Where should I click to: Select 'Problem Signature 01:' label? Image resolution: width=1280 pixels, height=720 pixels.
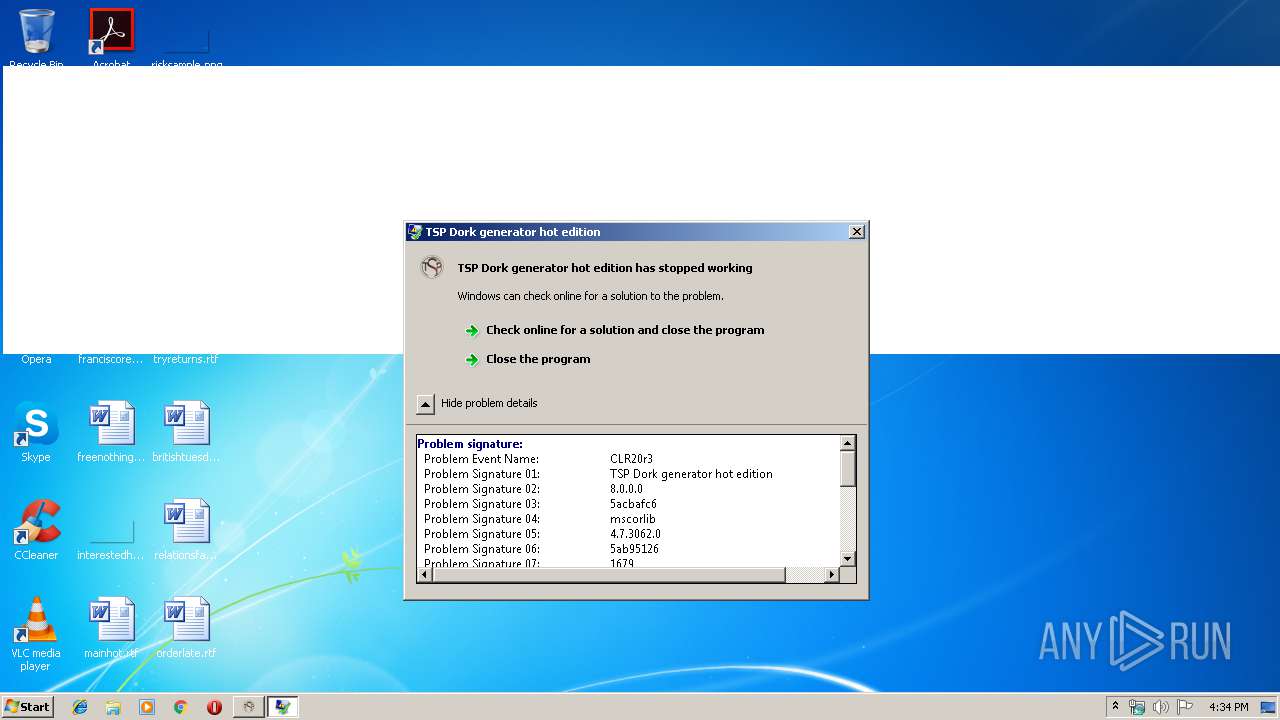[x=482, y=474]
